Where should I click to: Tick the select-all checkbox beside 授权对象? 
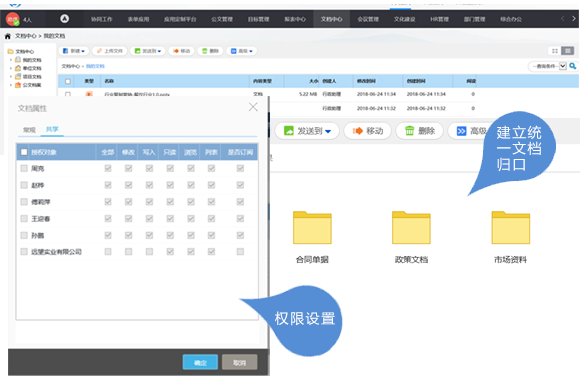tap(24, 152)
